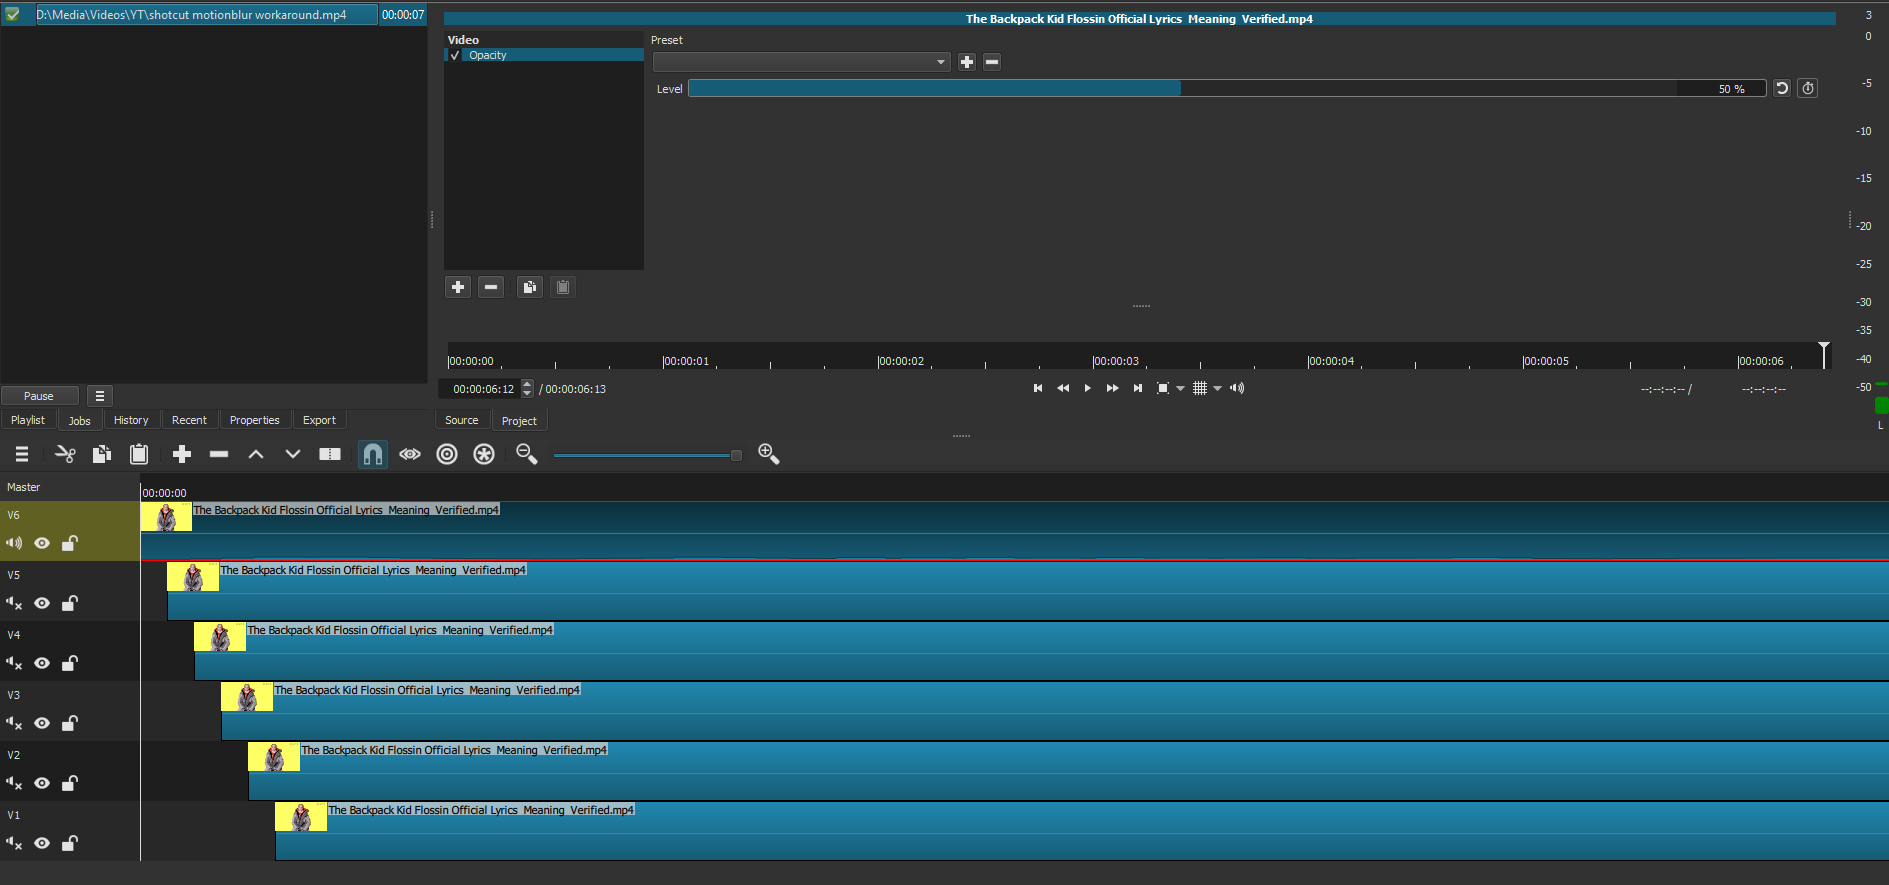Split clip at playhead
The width and height of the screenshot is (1889, 885).
(330, 455)
